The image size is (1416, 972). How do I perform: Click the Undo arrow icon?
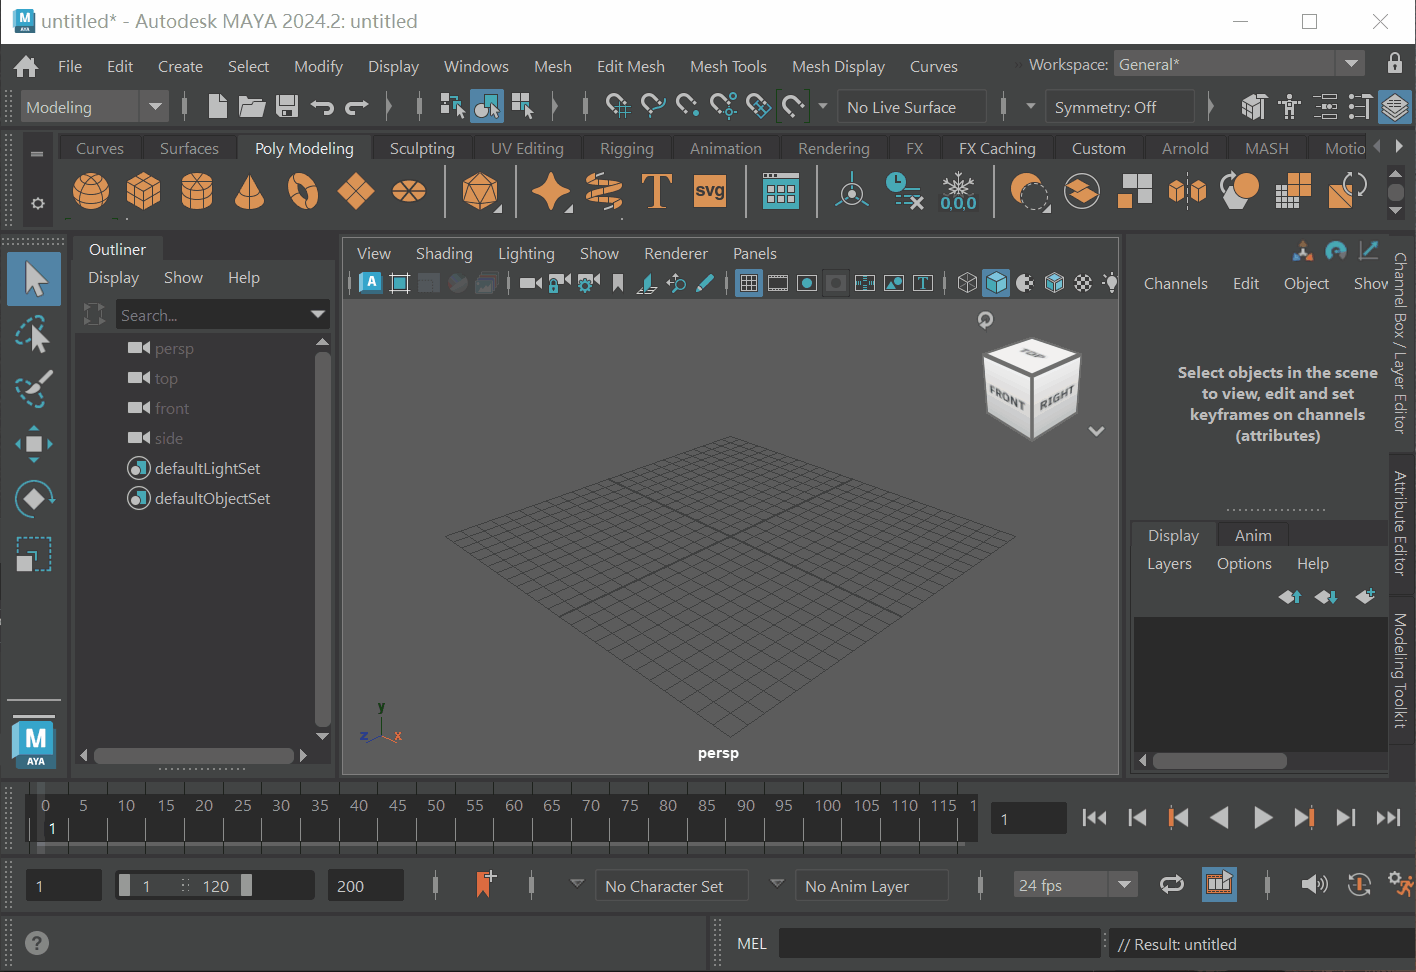(322, 106)
